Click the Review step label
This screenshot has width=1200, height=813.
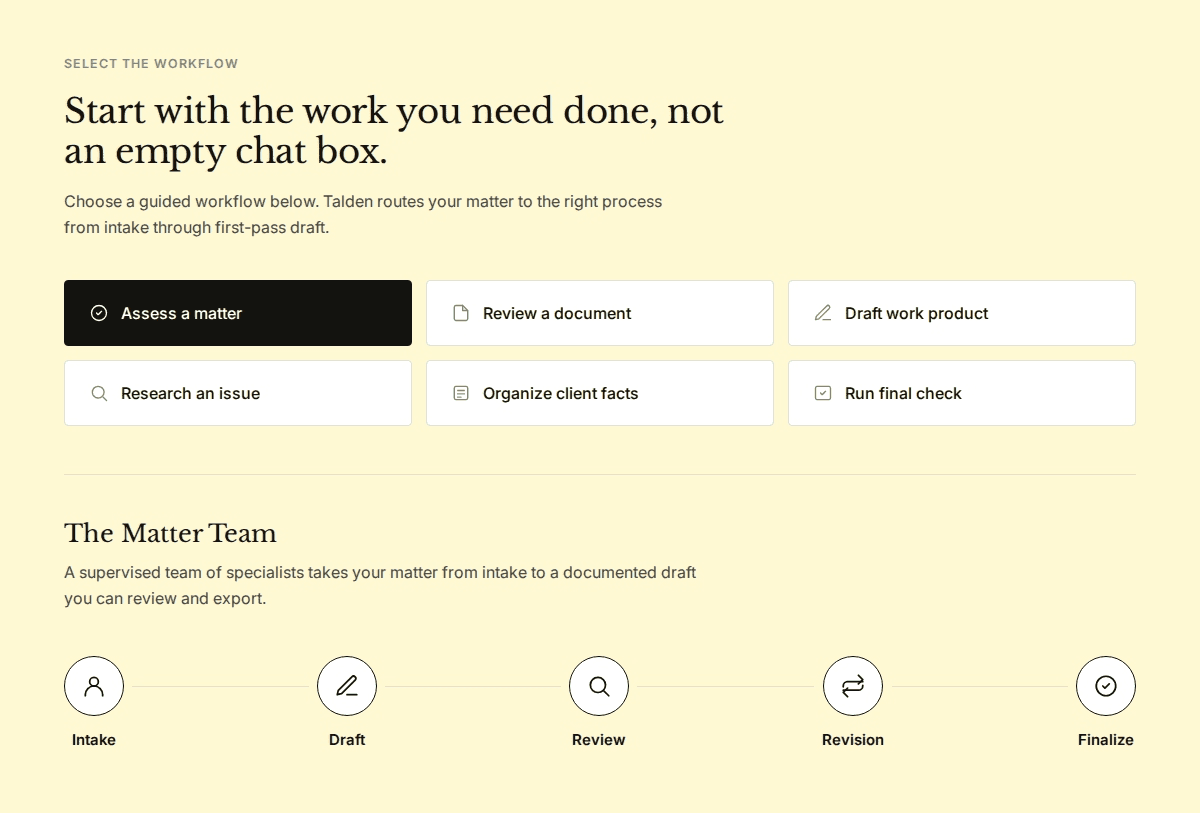pos(599,740)
